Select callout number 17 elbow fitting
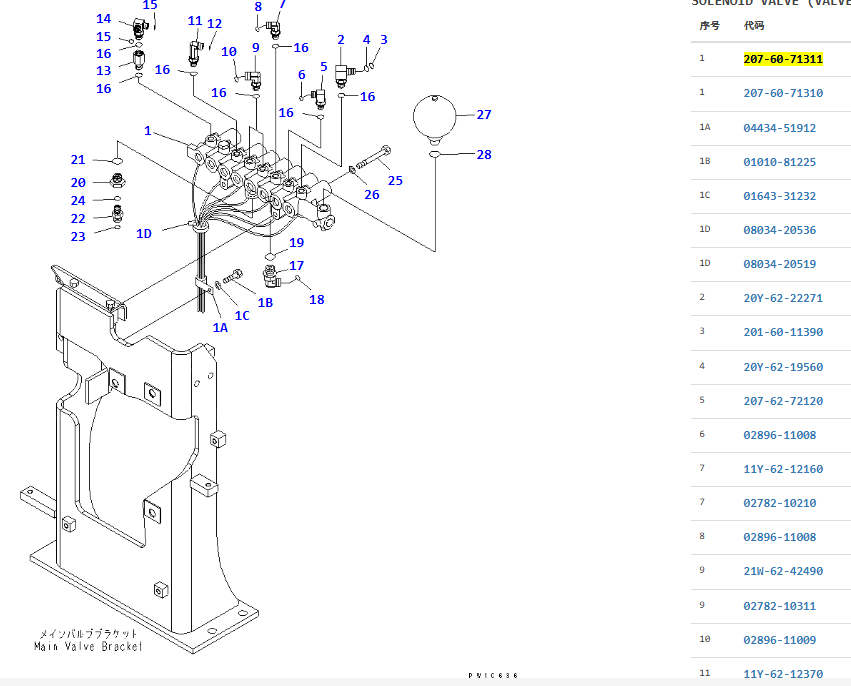This screenshot has width=851, height=686. [296, 266]
